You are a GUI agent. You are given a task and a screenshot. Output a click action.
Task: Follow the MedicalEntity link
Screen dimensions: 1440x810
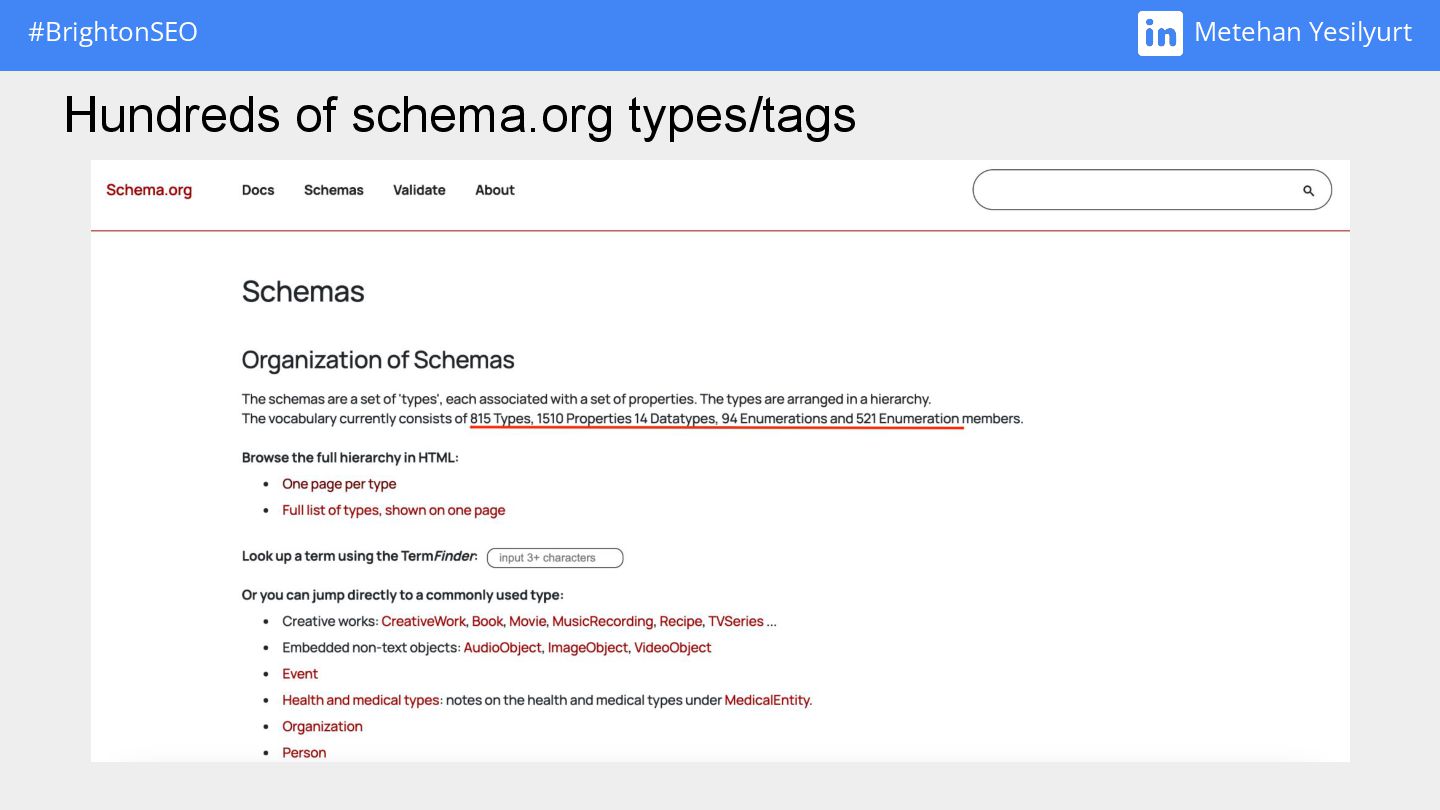pos(768,700)
